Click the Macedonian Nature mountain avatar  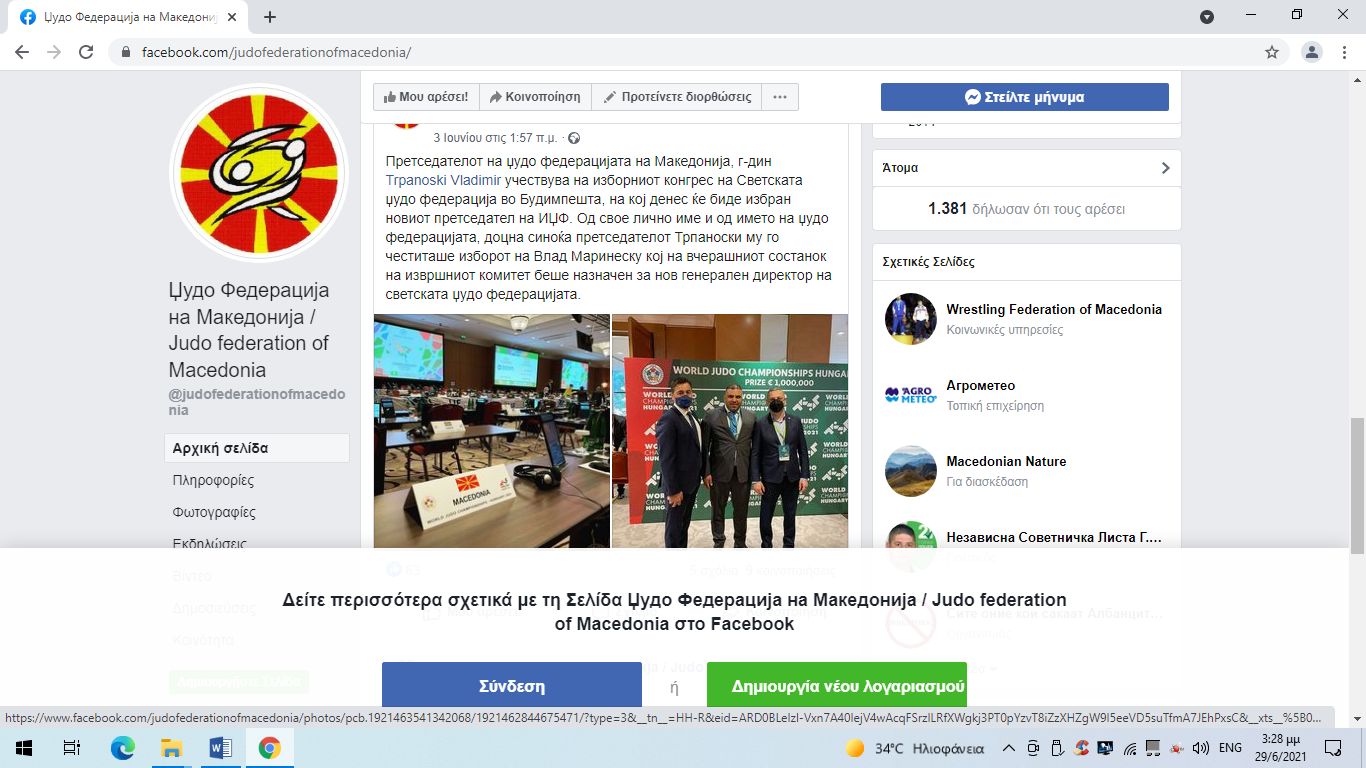coord(911,470)
